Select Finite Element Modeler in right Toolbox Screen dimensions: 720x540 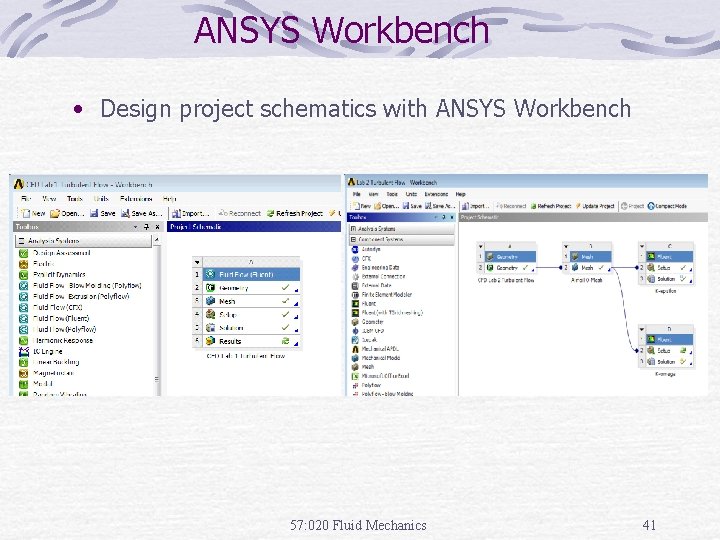click(x=382, y=294)
